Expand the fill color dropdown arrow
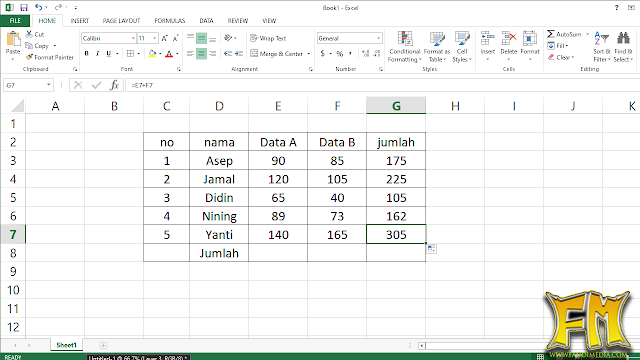Screen dimensions: 640x360 160,53
